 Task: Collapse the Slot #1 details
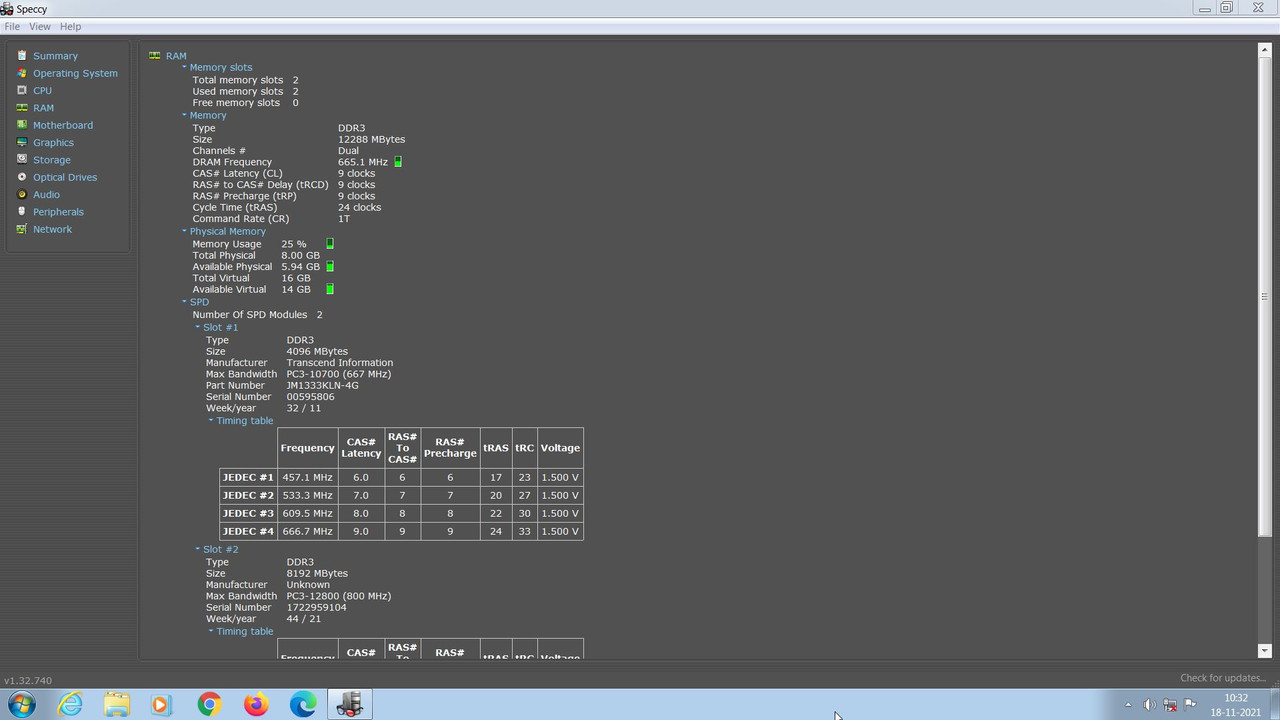click(x=197, y=327)
